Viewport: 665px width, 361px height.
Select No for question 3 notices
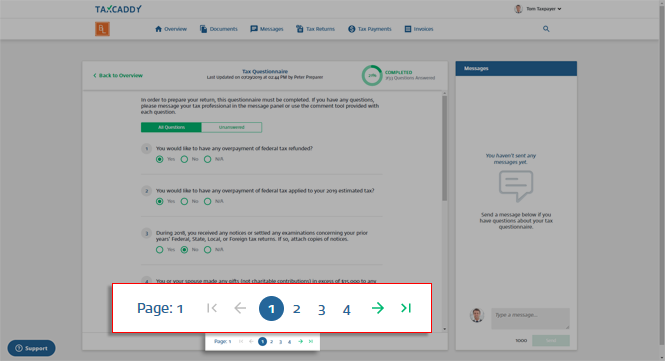pyautogui.click(x=184, y=250)
